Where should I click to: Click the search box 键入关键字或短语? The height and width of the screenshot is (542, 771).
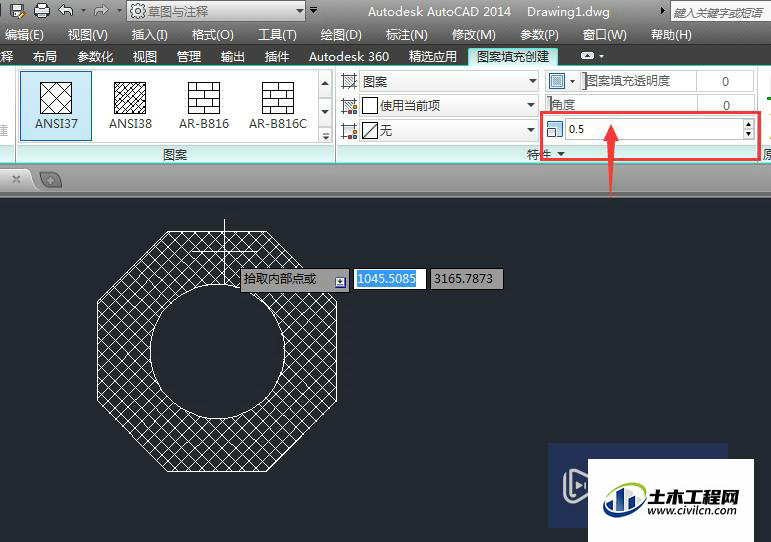720,13
